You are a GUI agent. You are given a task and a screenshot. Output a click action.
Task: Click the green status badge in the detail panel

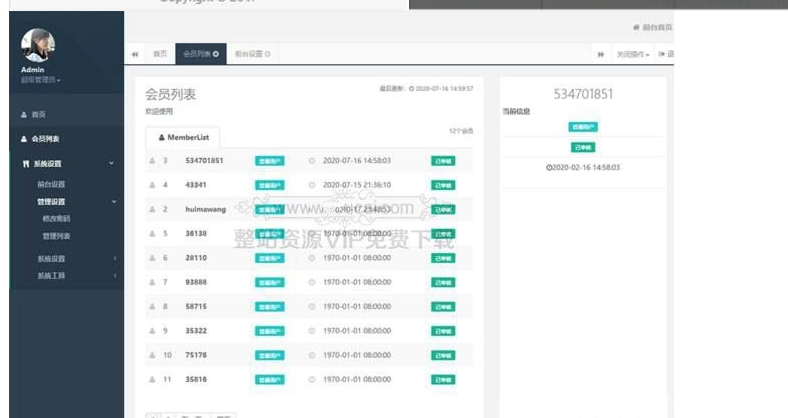tap(583, 147)
